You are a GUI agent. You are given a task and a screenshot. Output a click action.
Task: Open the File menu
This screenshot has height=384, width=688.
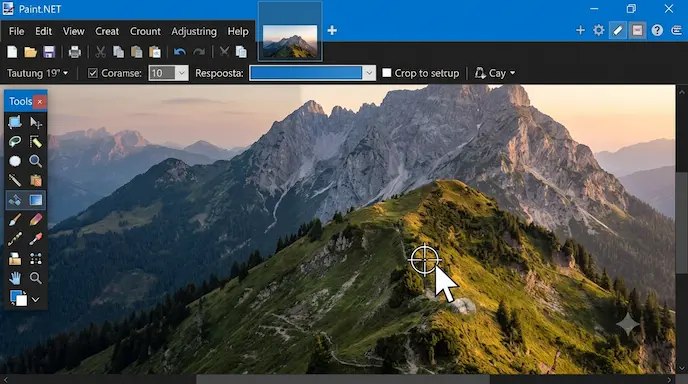[17, 31]
